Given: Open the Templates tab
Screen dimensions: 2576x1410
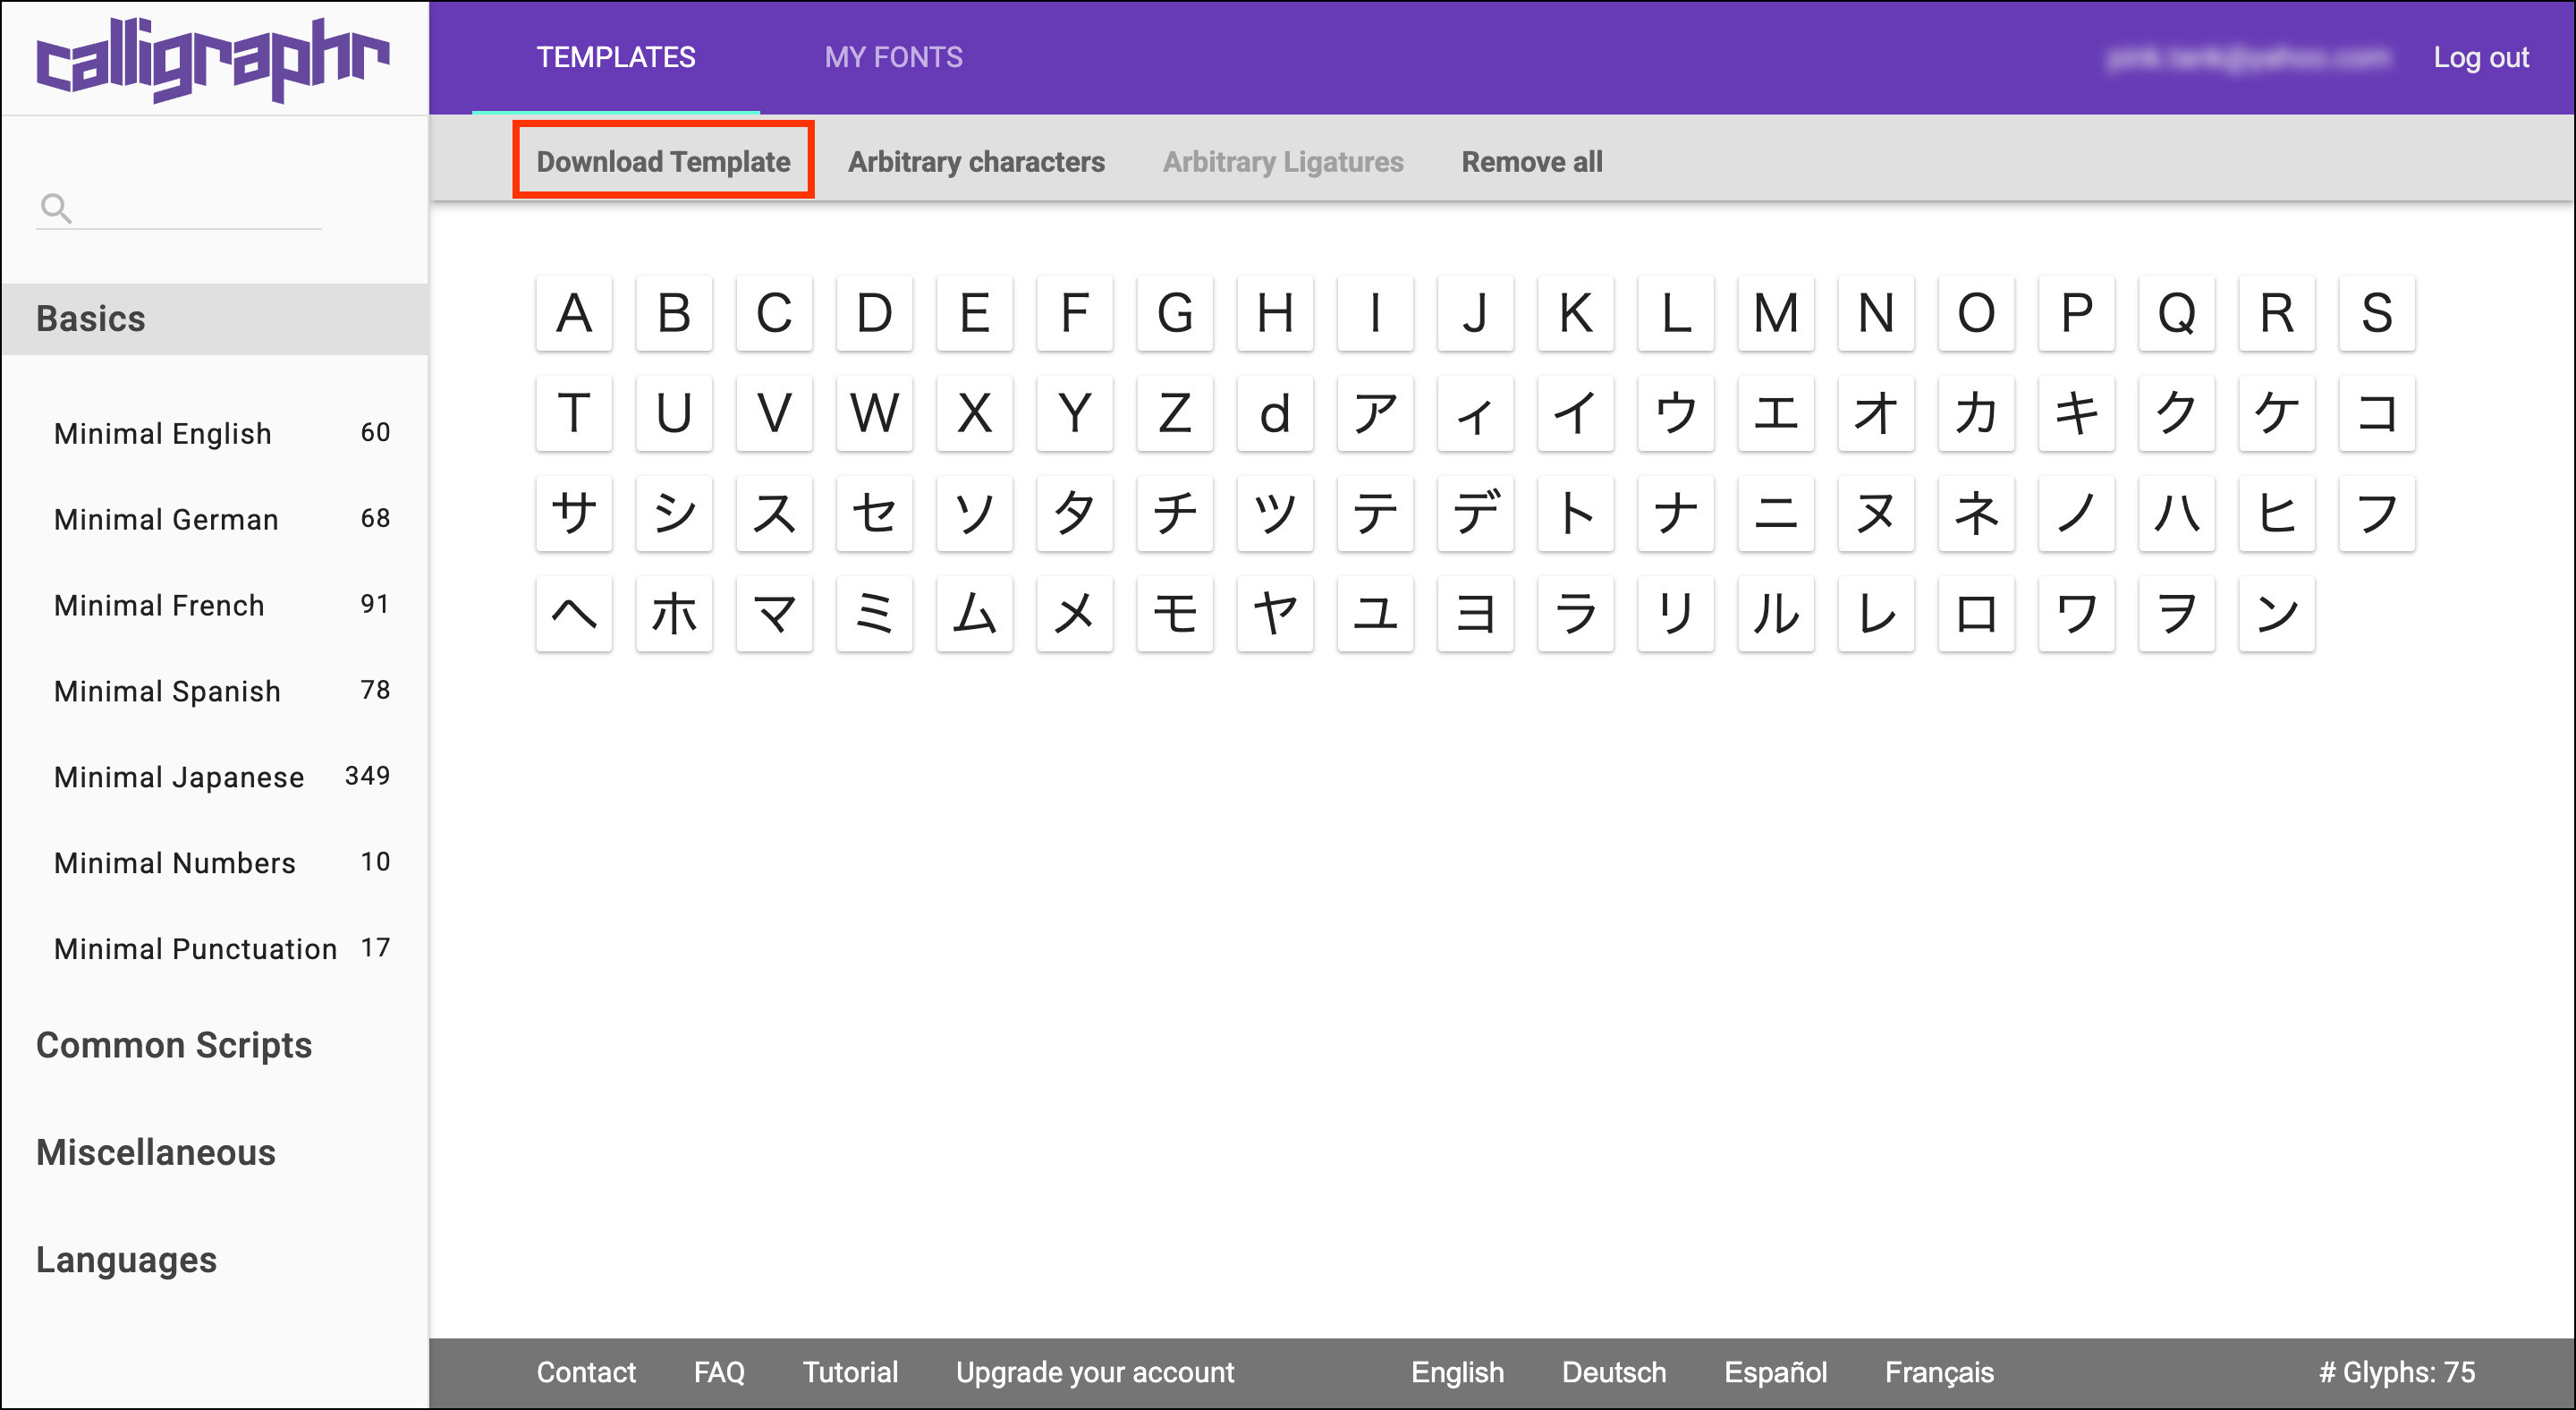Looking at the screenshot, I should 616,57.
